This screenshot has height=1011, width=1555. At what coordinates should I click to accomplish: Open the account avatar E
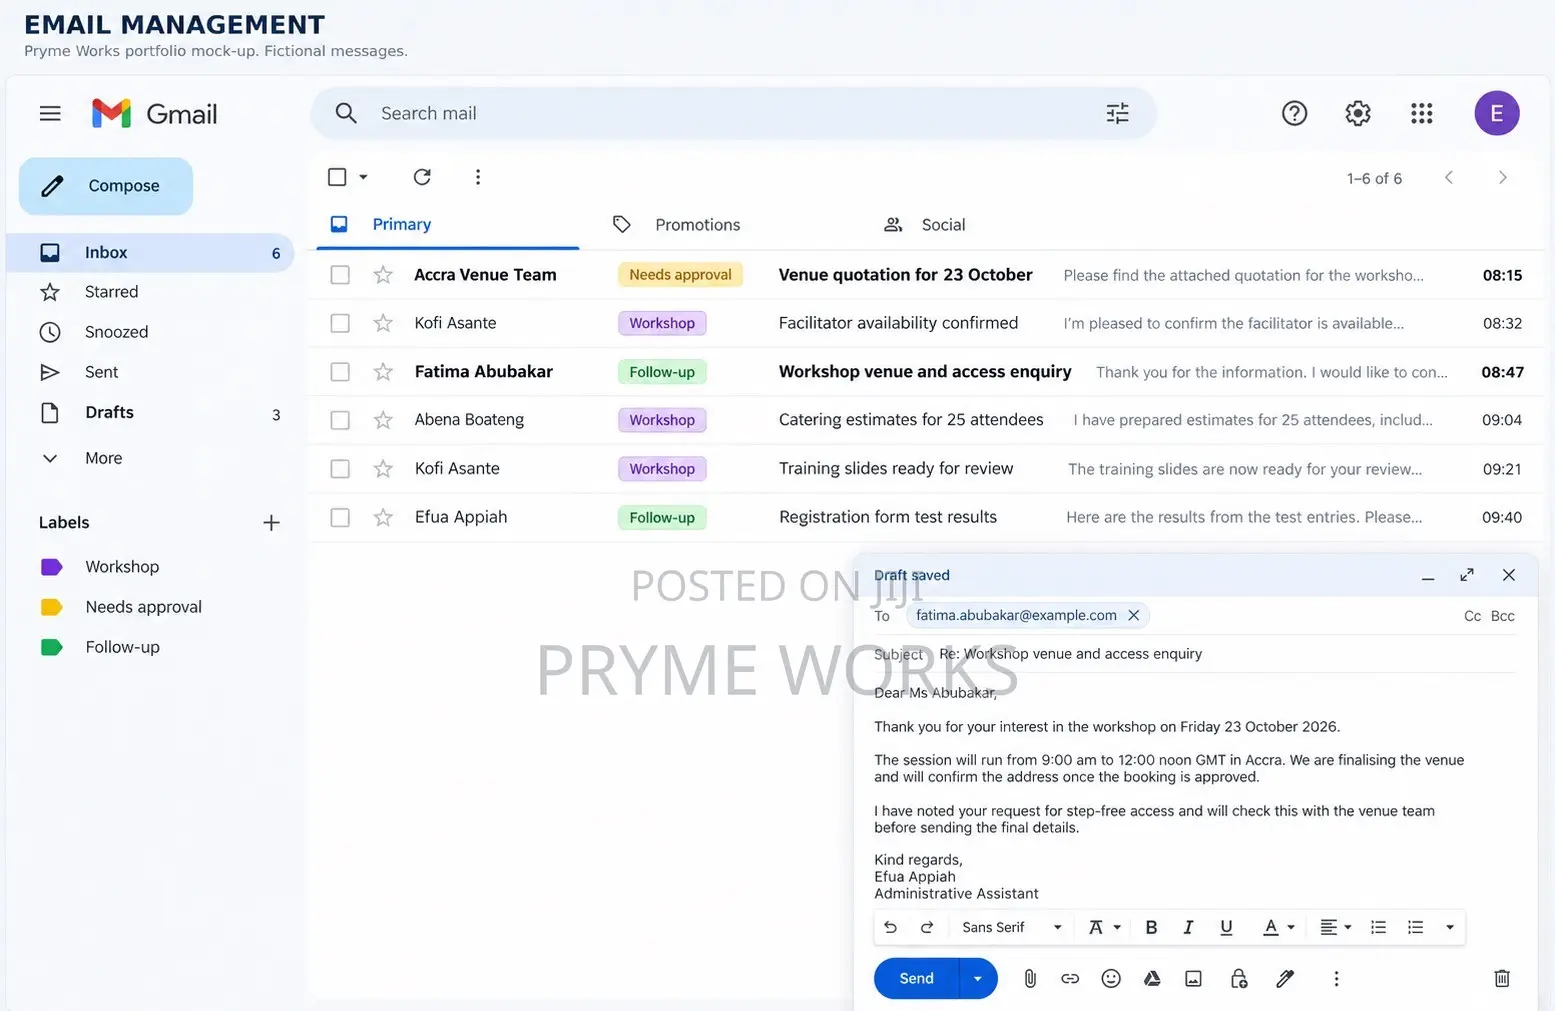(1496, 113)
